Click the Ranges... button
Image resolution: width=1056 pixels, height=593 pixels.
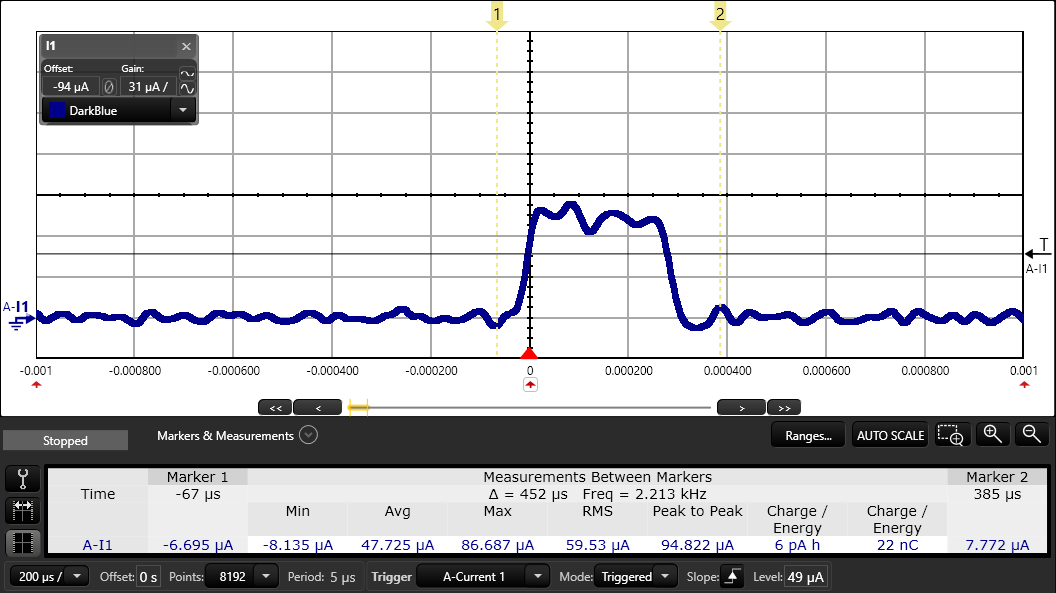808,435
